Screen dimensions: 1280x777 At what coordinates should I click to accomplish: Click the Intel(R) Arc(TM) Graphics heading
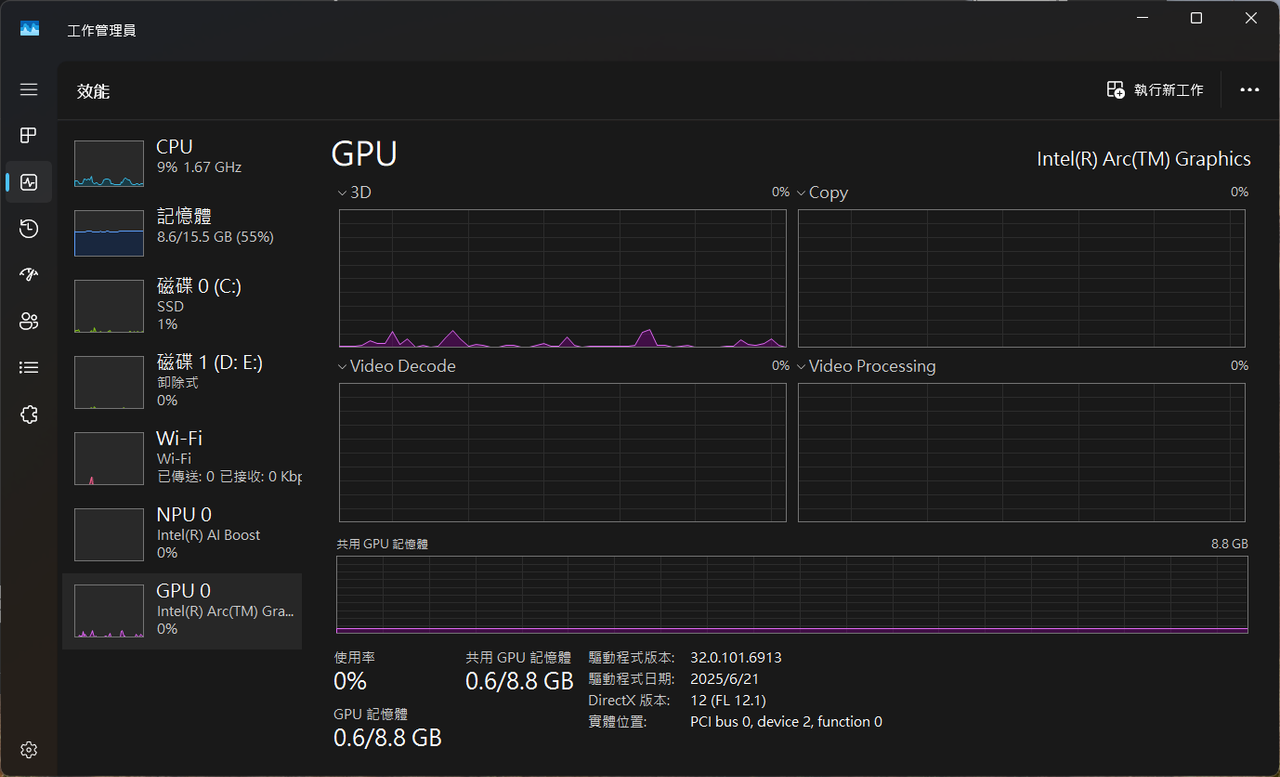1143,159
